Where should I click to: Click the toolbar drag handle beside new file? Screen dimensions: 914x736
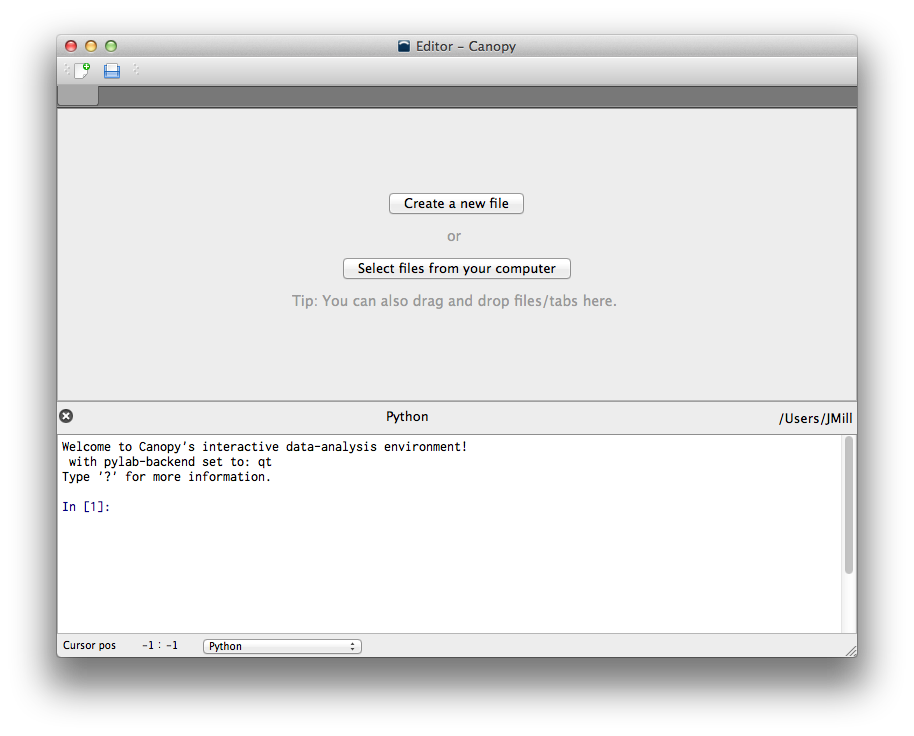[66, 70]
